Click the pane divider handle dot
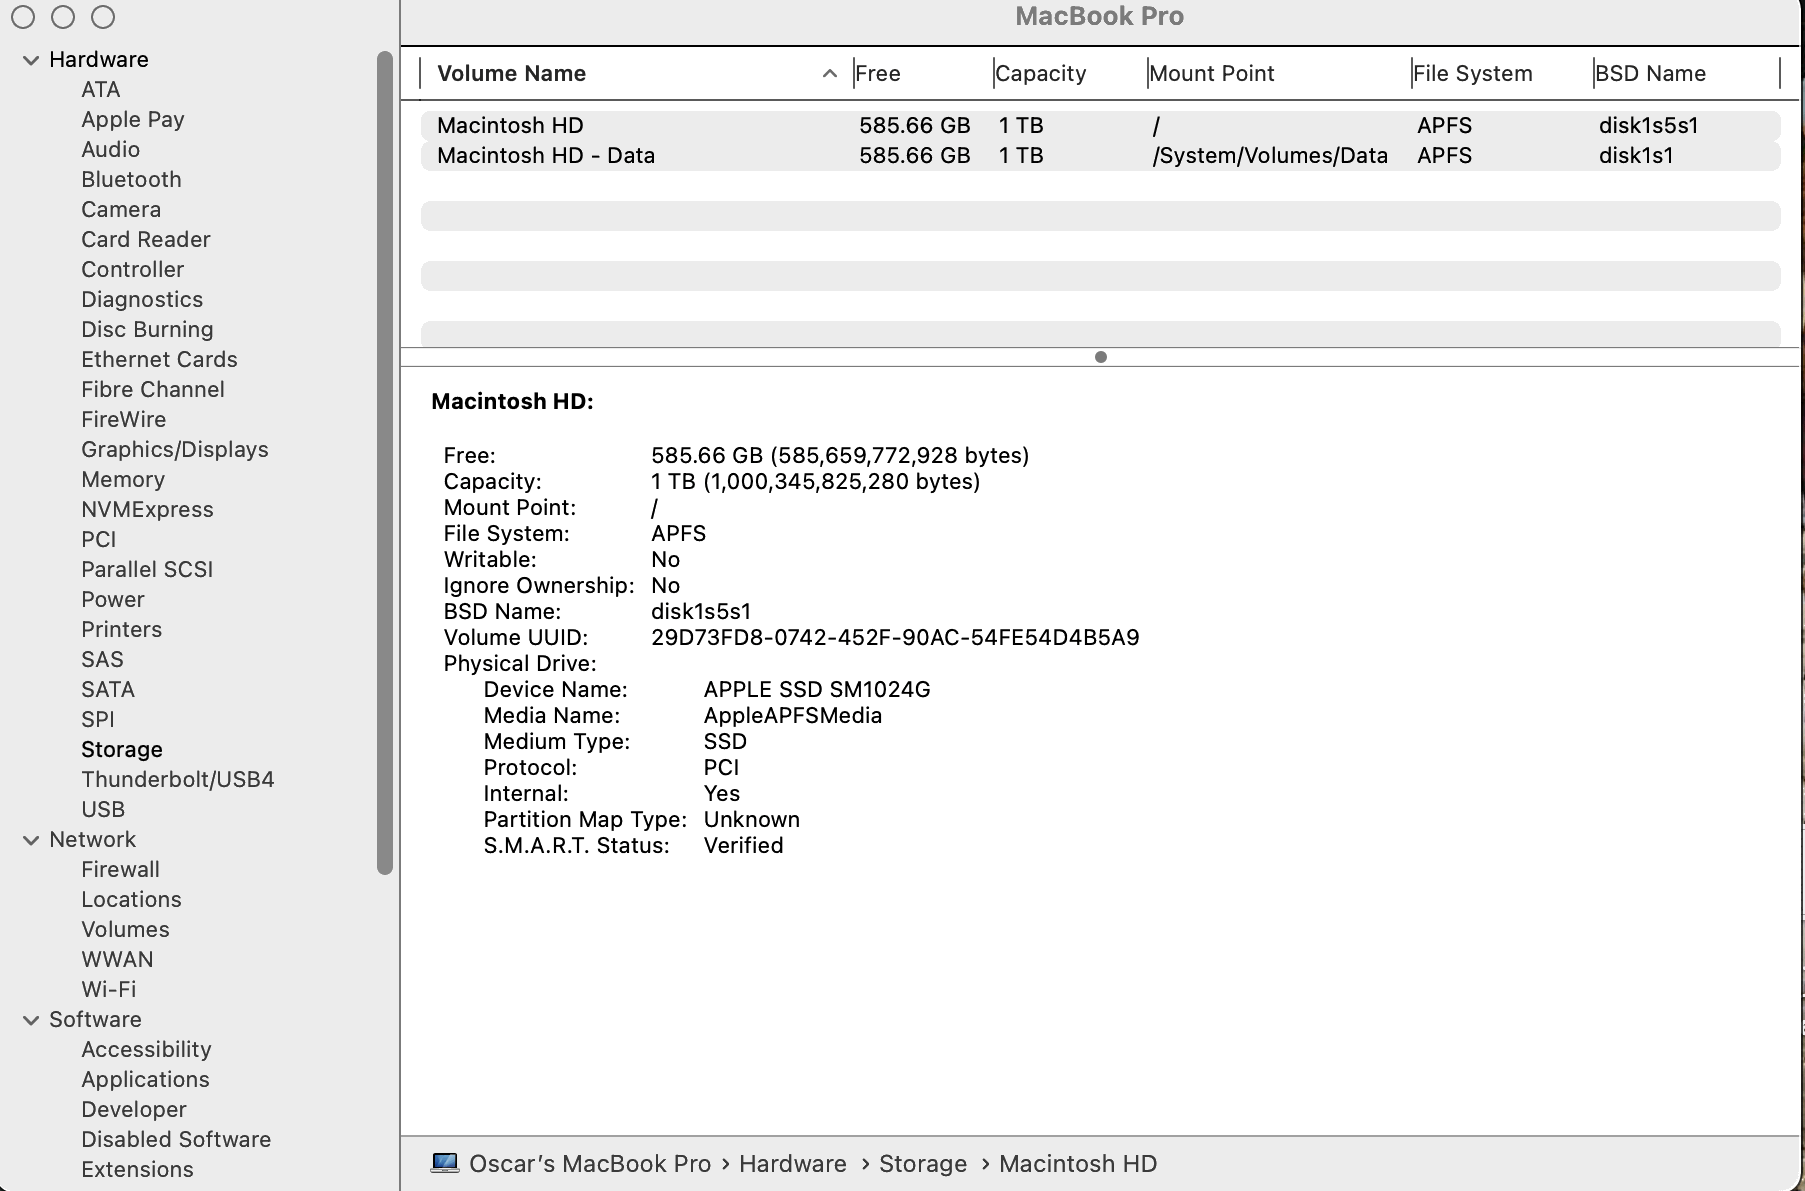Viewport: 1805px width, 1191px height. point(1100,357)
